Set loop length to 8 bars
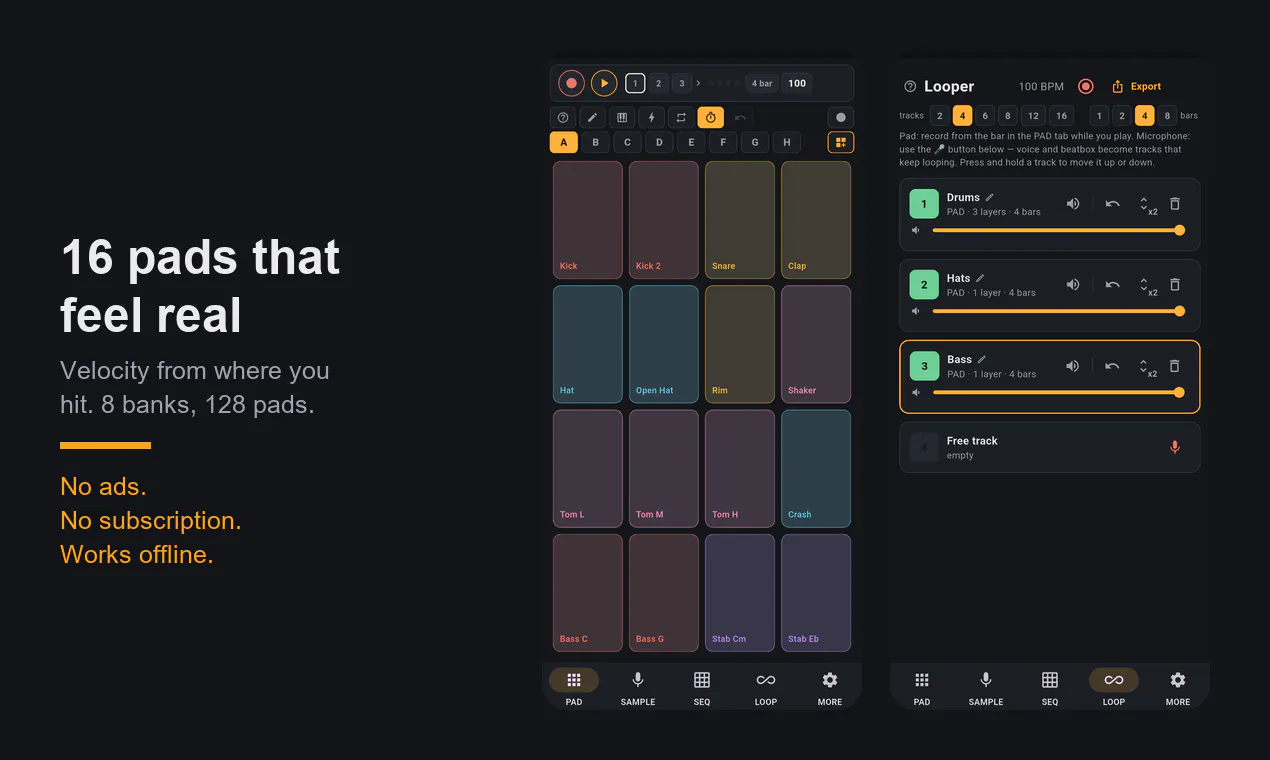The width and height of the screenshot is (1270, 760). (1167, 115)
